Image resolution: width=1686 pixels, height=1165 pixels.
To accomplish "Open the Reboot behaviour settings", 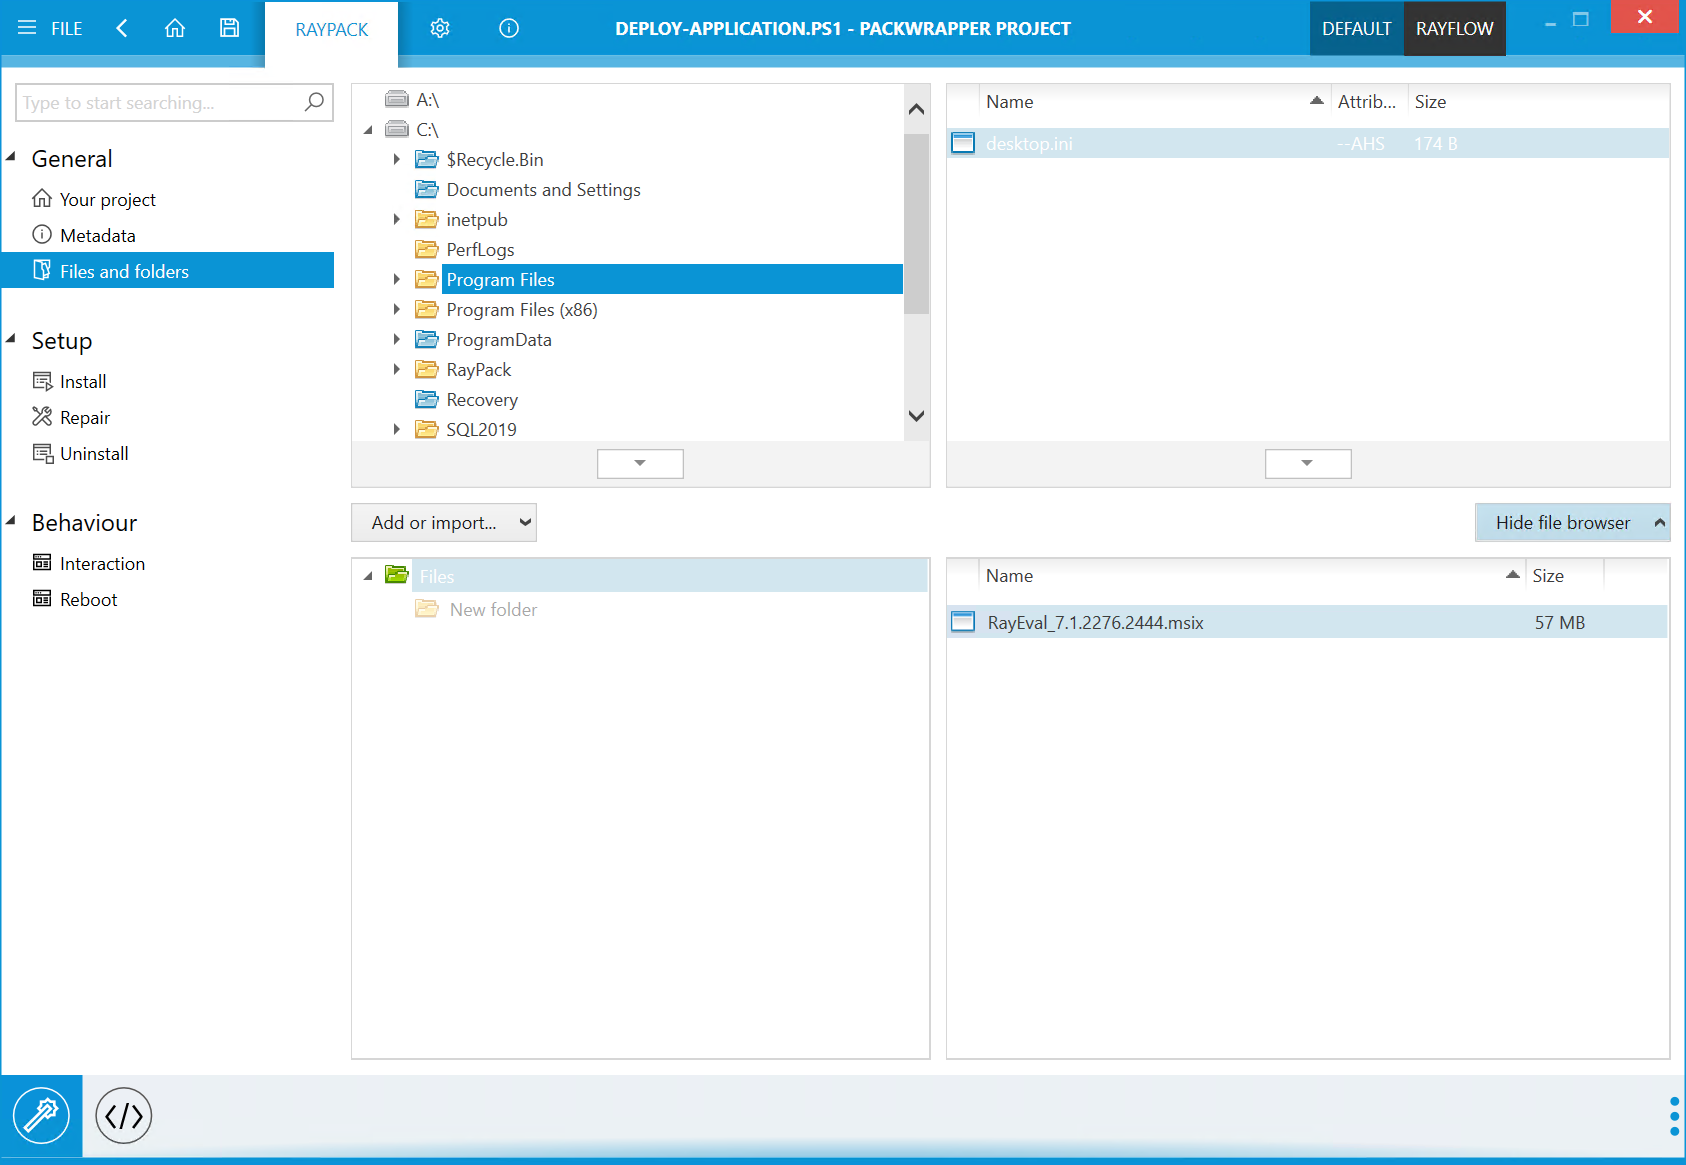I will pyautogui.click(x=89, y=599).
